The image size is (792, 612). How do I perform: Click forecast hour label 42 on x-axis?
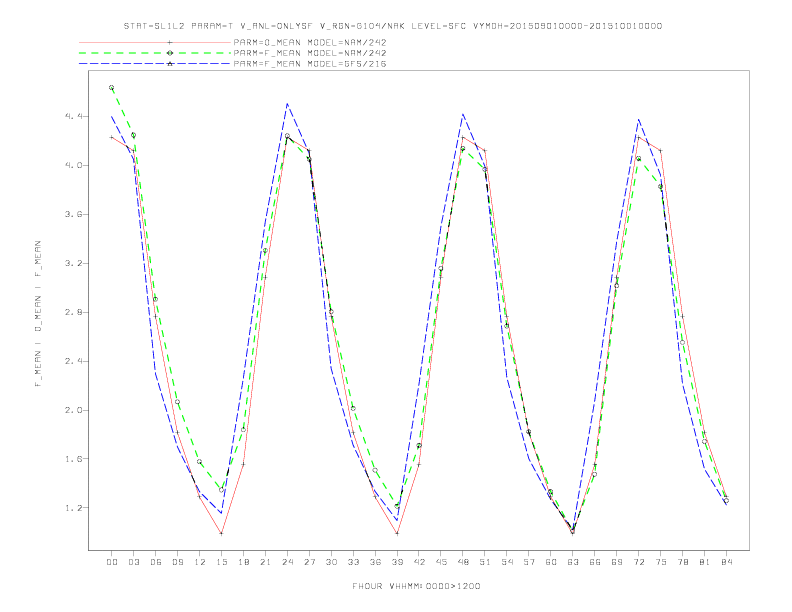(x=419, y=562)
